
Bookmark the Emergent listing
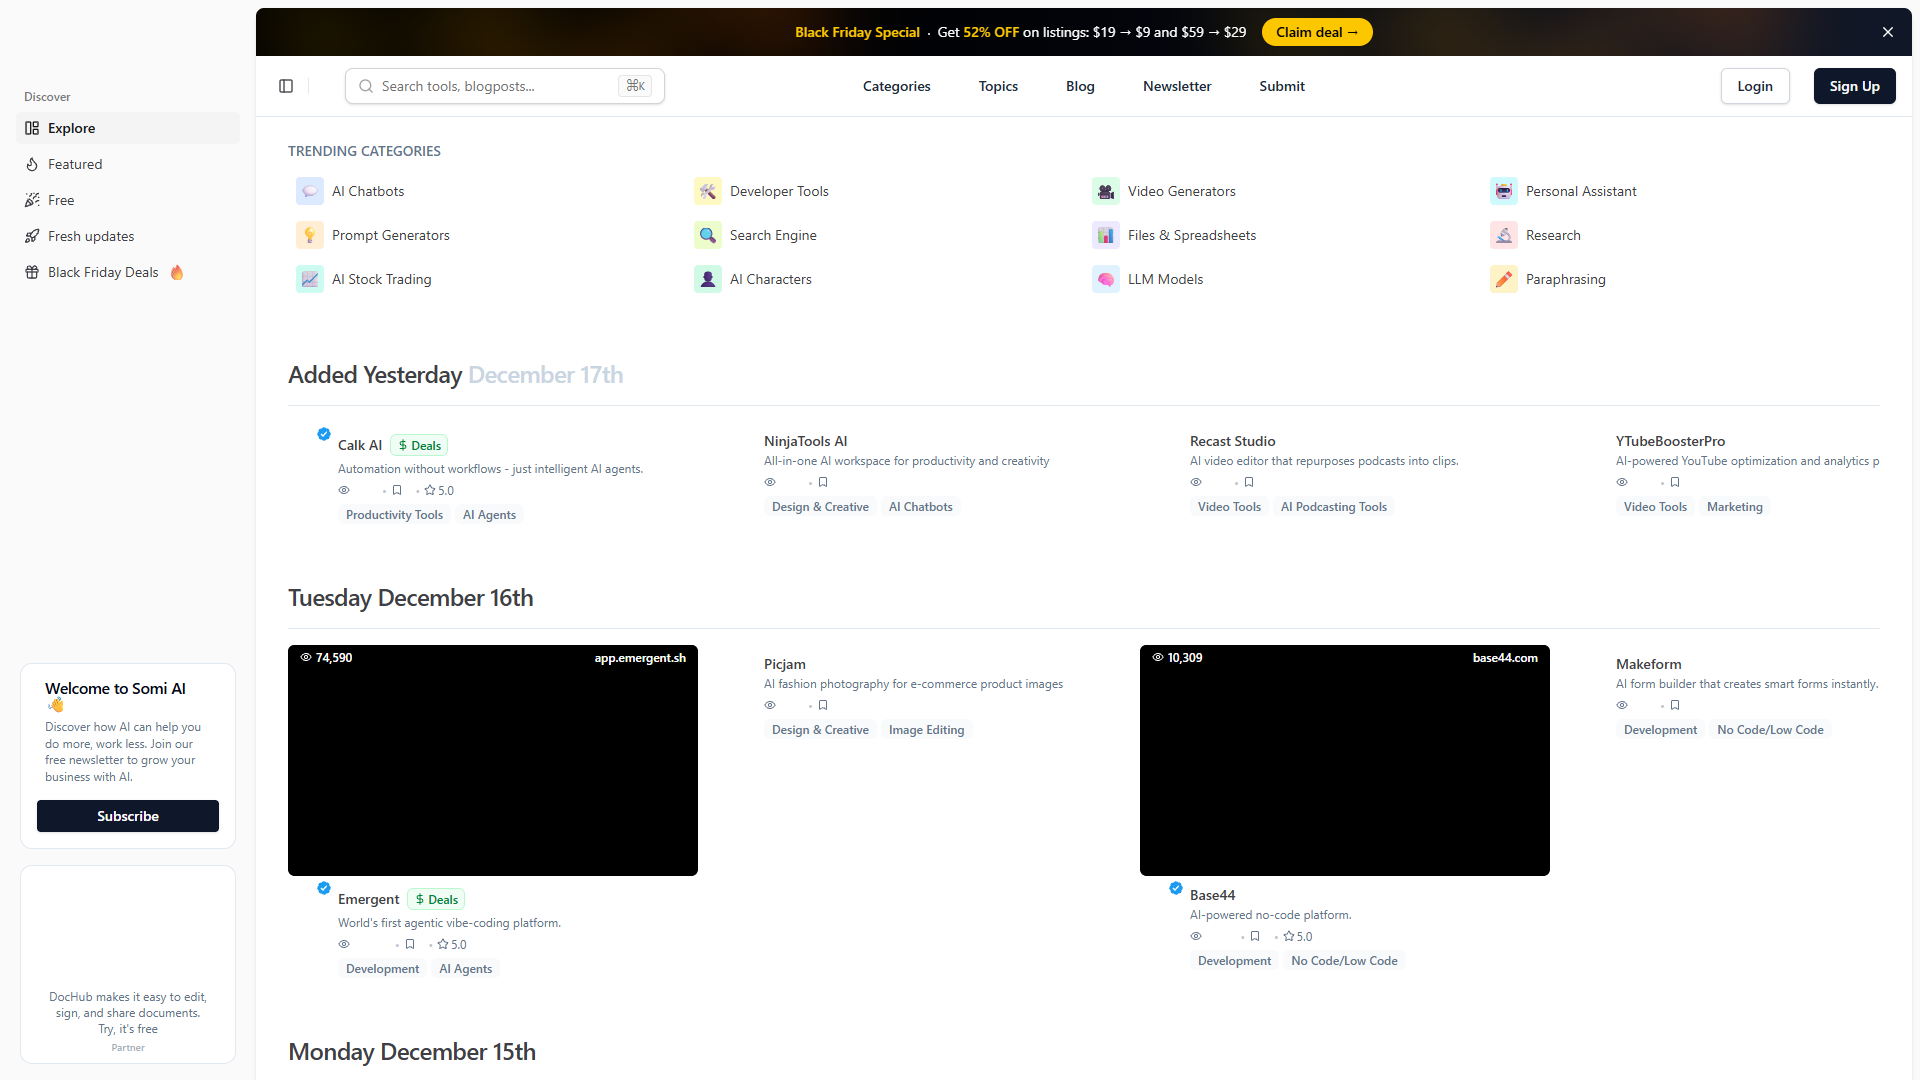tap(410, 944)
